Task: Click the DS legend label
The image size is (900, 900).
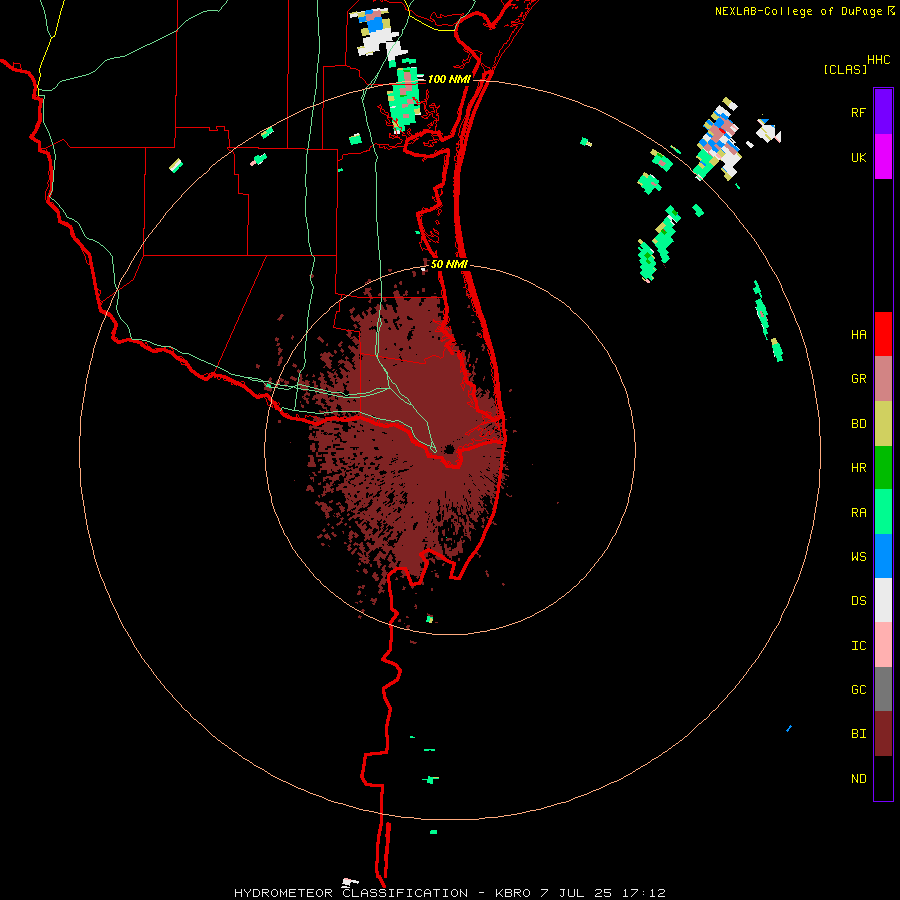Action: 858,601
